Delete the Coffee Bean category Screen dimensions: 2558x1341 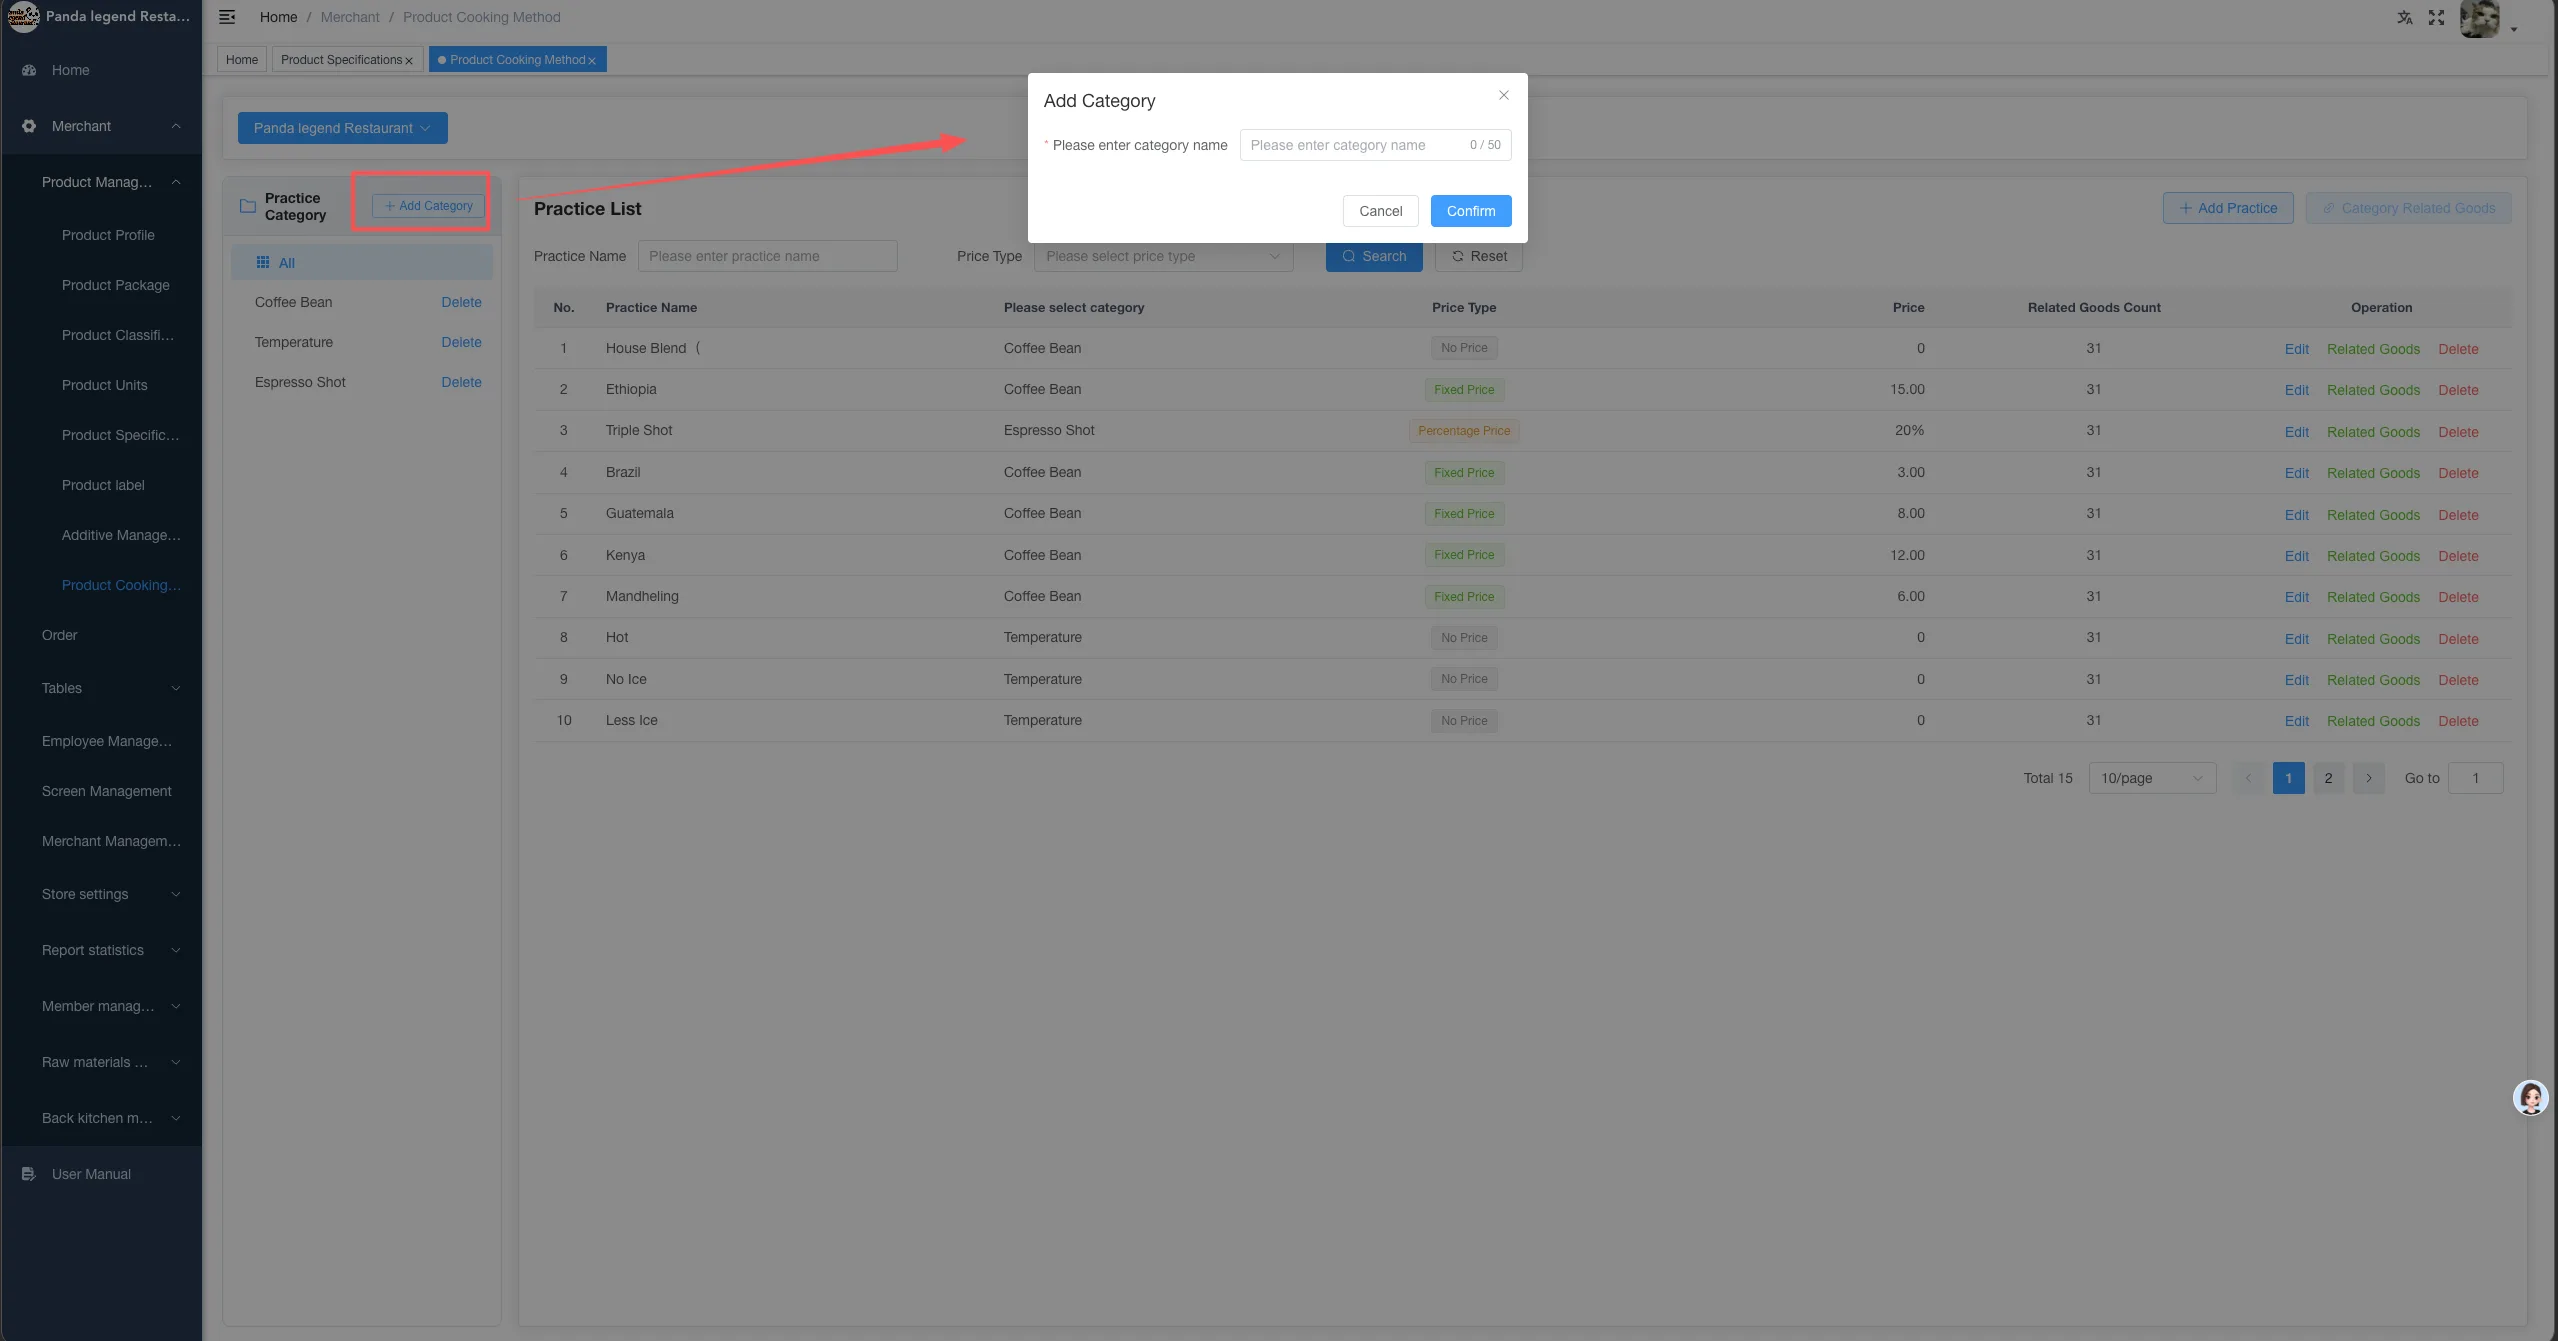461,302
